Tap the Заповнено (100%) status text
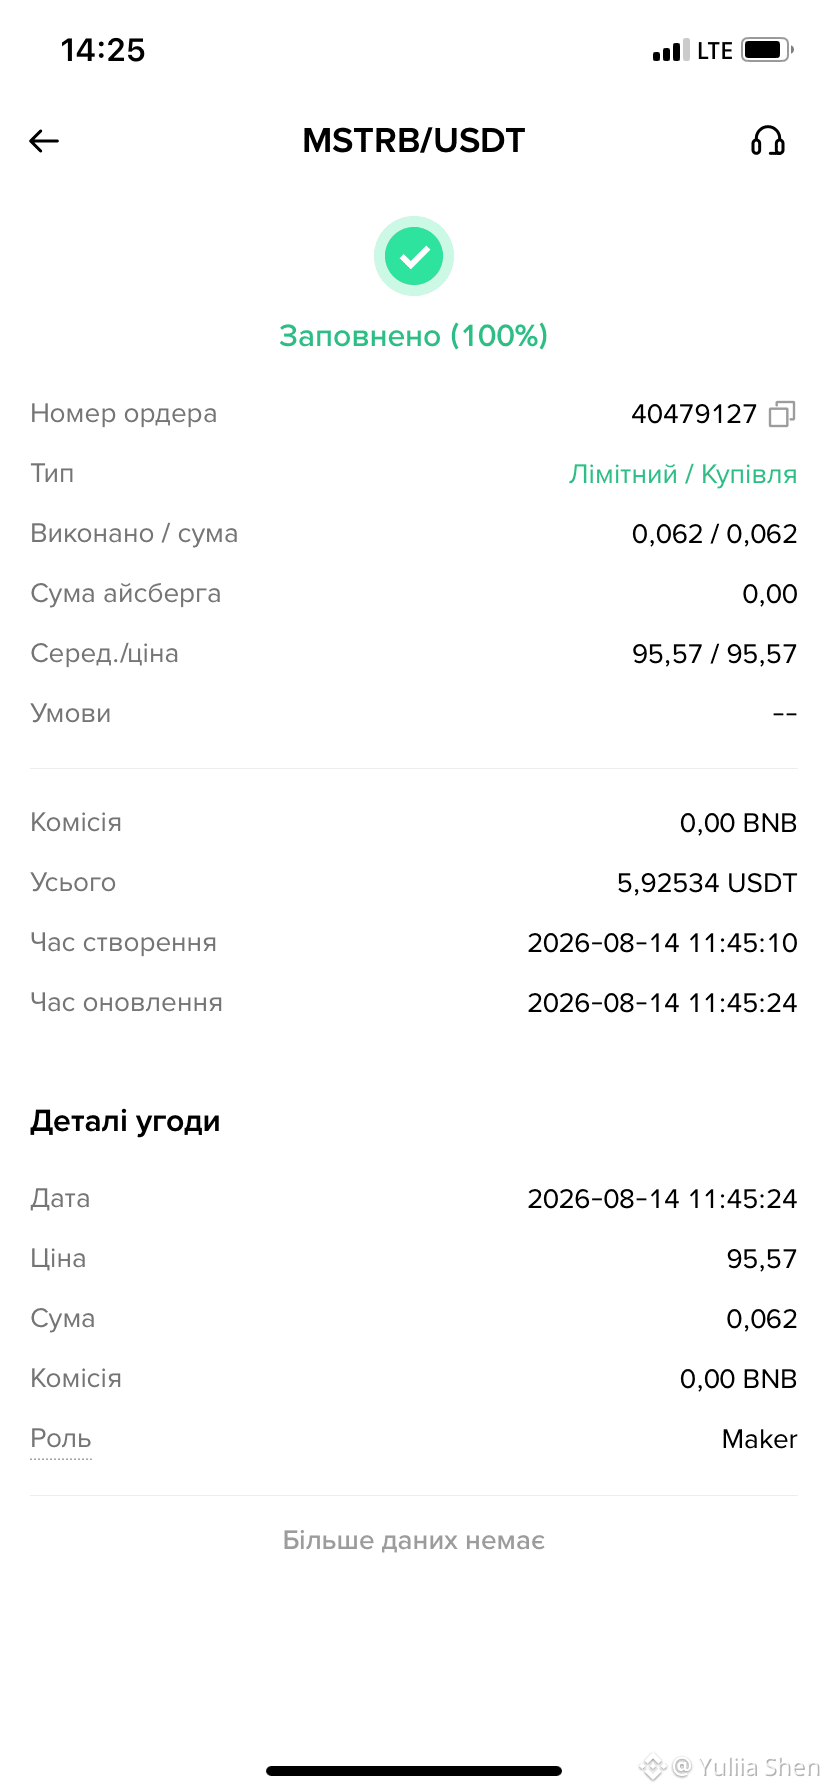The height and width of the screenshot is (1792, 828). [x=414, y=336]
